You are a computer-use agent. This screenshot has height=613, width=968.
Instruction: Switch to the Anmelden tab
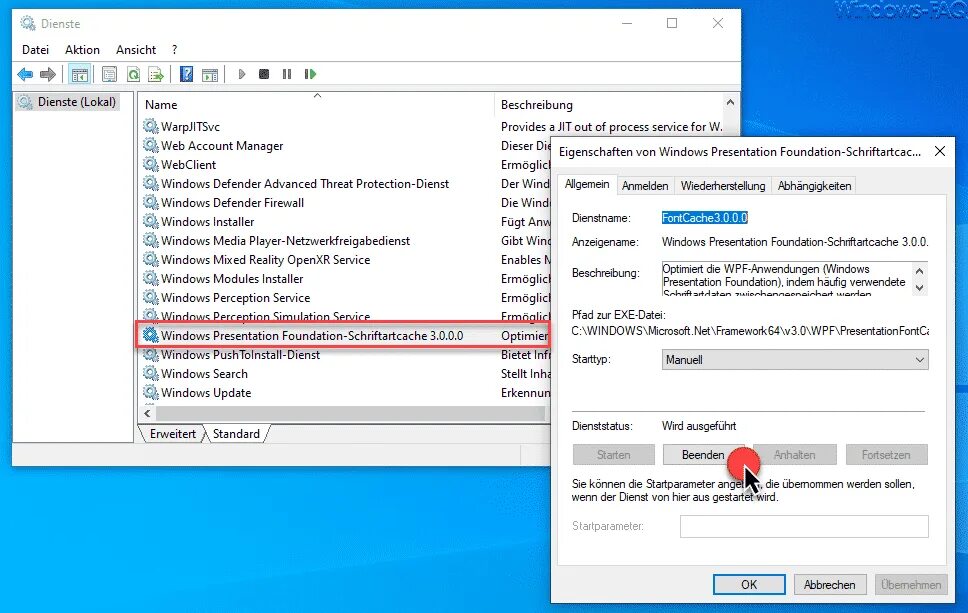[645, 186]
